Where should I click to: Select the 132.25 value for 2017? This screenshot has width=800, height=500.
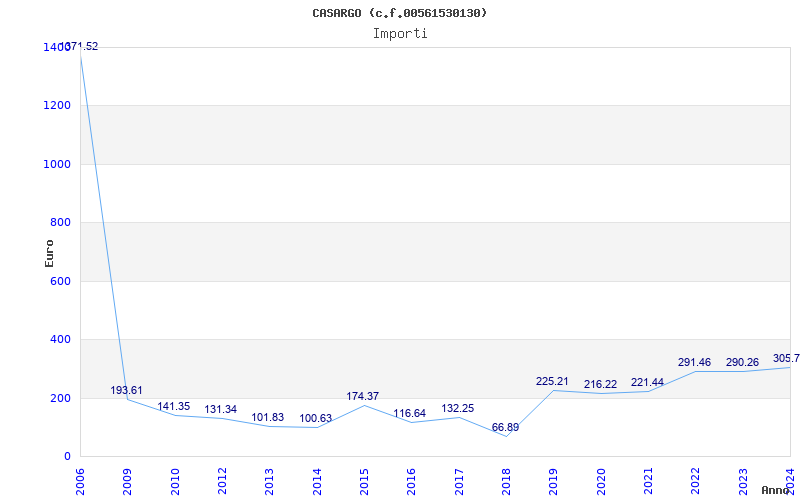tap(458, 409)
